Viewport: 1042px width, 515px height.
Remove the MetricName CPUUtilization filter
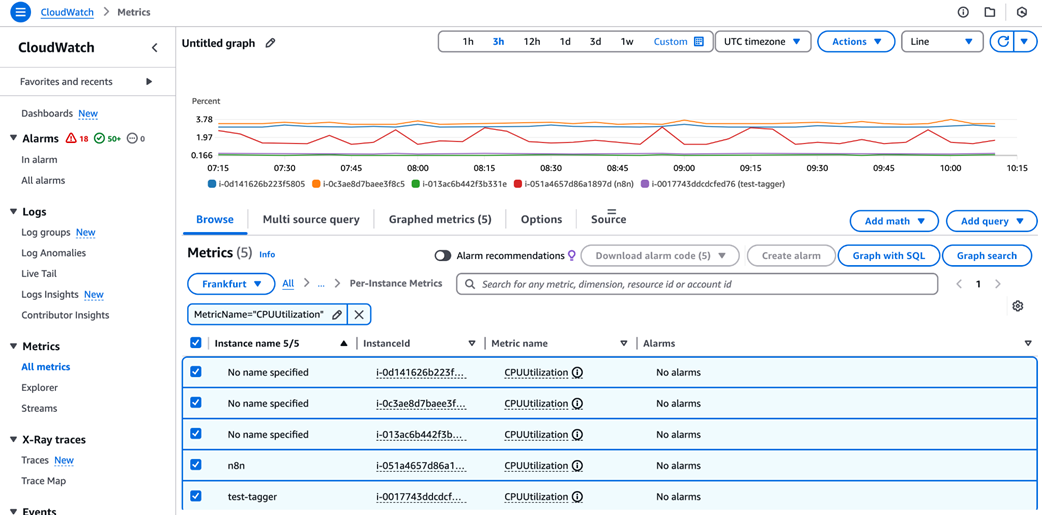pos(359,315)
